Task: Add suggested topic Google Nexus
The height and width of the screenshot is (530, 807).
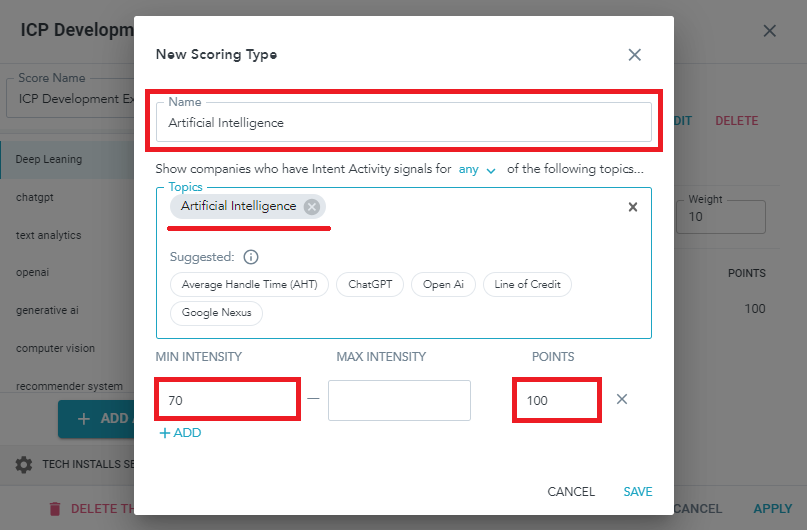Action: (216, 313)
